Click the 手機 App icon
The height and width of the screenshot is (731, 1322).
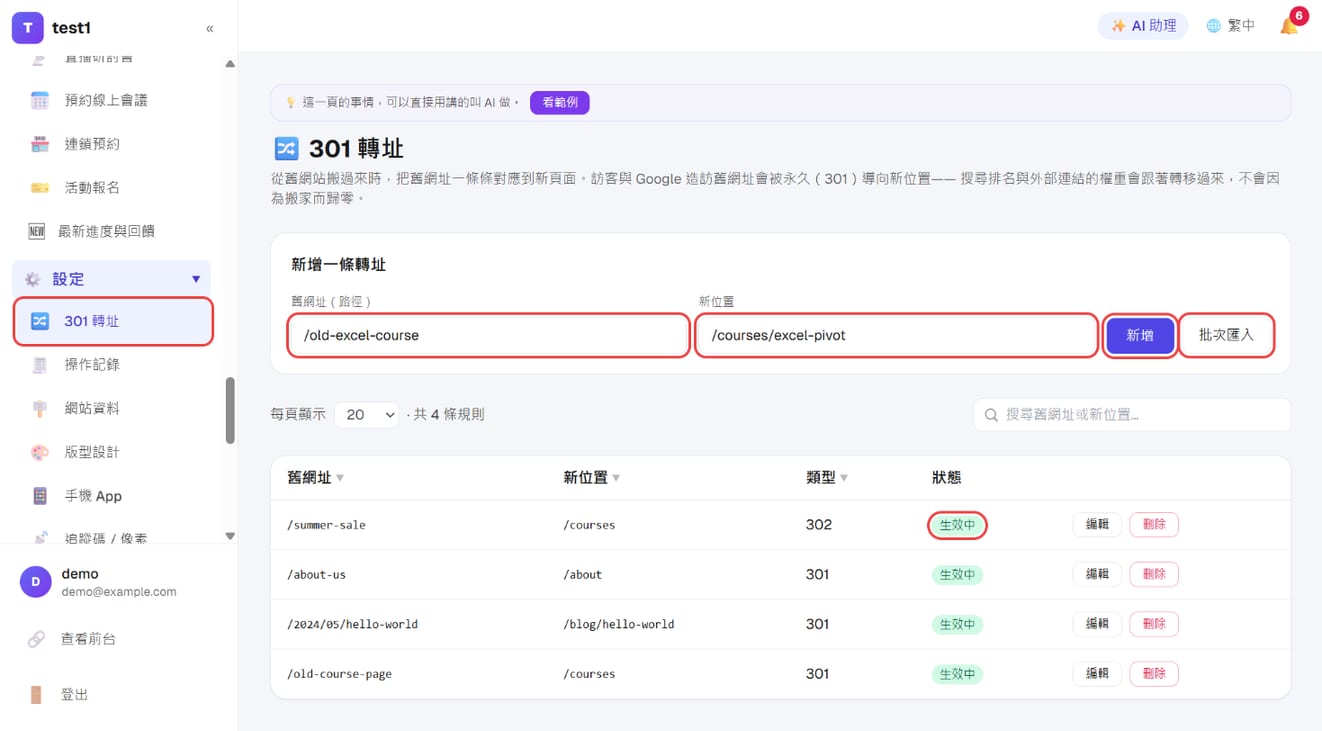pos(39,496)
